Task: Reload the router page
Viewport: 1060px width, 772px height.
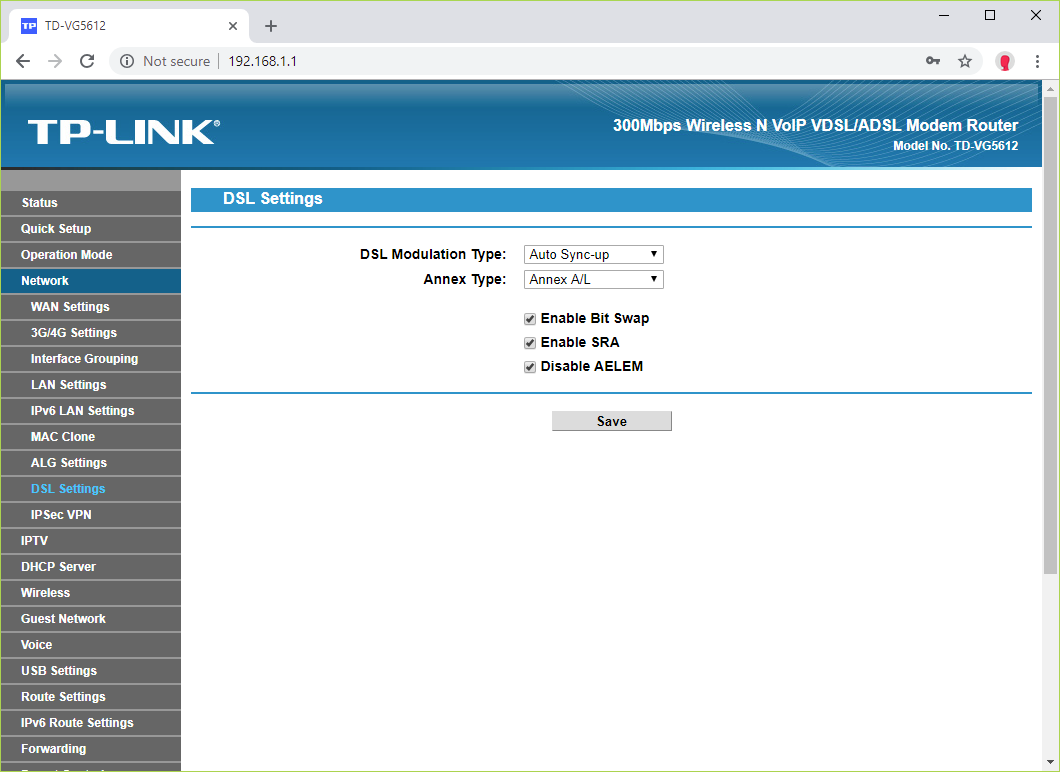Action: pyautogui.click(x=87, y=61)
